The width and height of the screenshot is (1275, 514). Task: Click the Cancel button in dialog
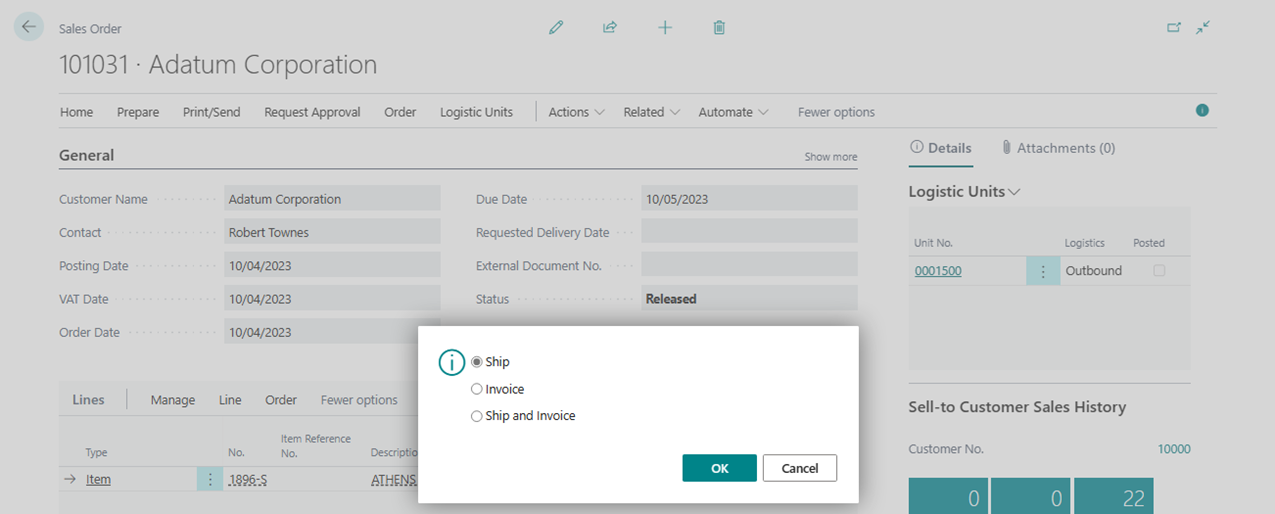click(x=799, y=468)
